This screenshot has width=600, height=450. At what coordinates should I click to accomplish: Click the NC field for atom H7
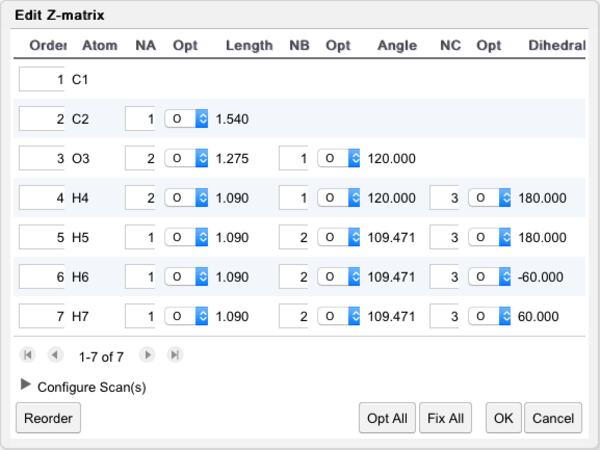(445, 316)
